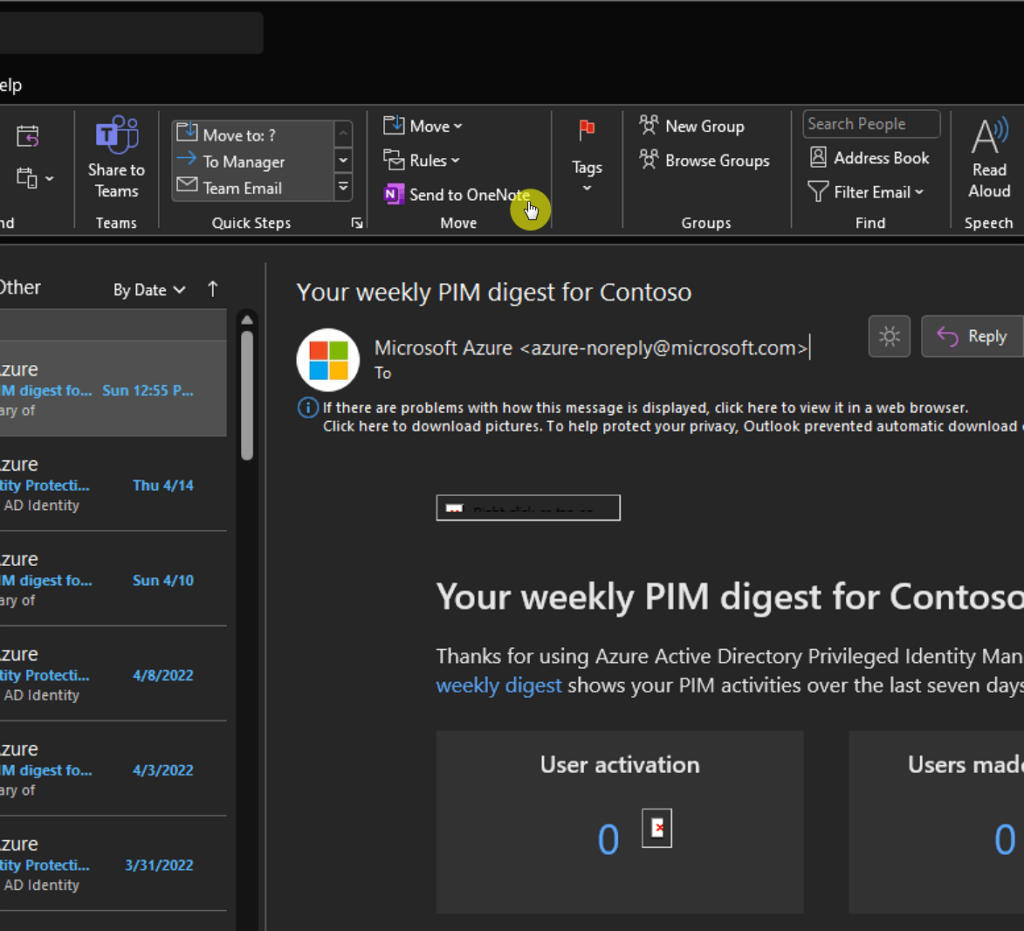Expand the Quick Steps gallery more arrow
1024x931 pixels.
pyautogui.click(x=343, y=187)
